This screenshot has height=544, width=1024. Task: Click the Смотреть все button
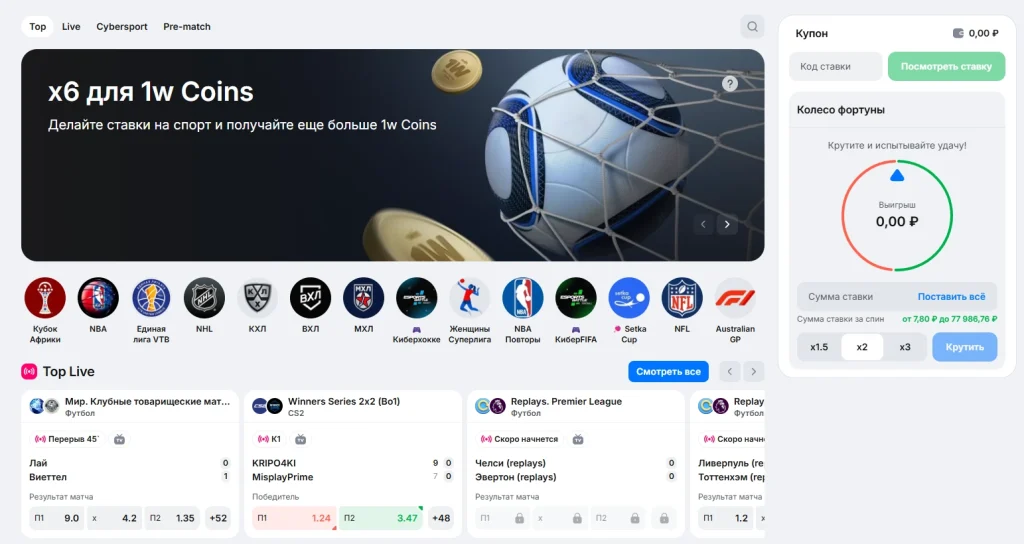click(x=668, y=372)
